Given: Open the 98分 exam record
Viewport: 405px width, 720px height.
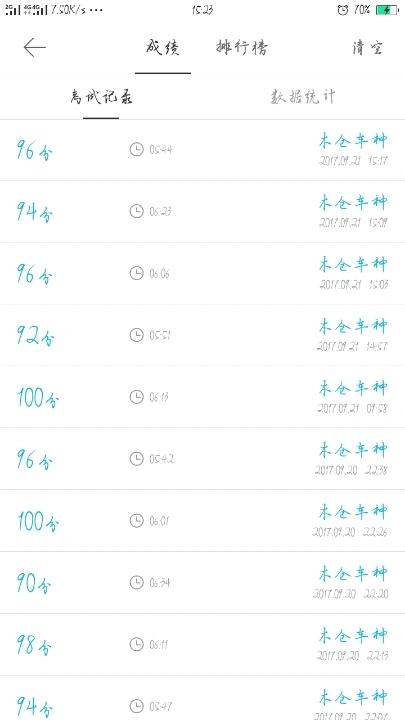Looking at the screenshot, I should coord(202,644).
